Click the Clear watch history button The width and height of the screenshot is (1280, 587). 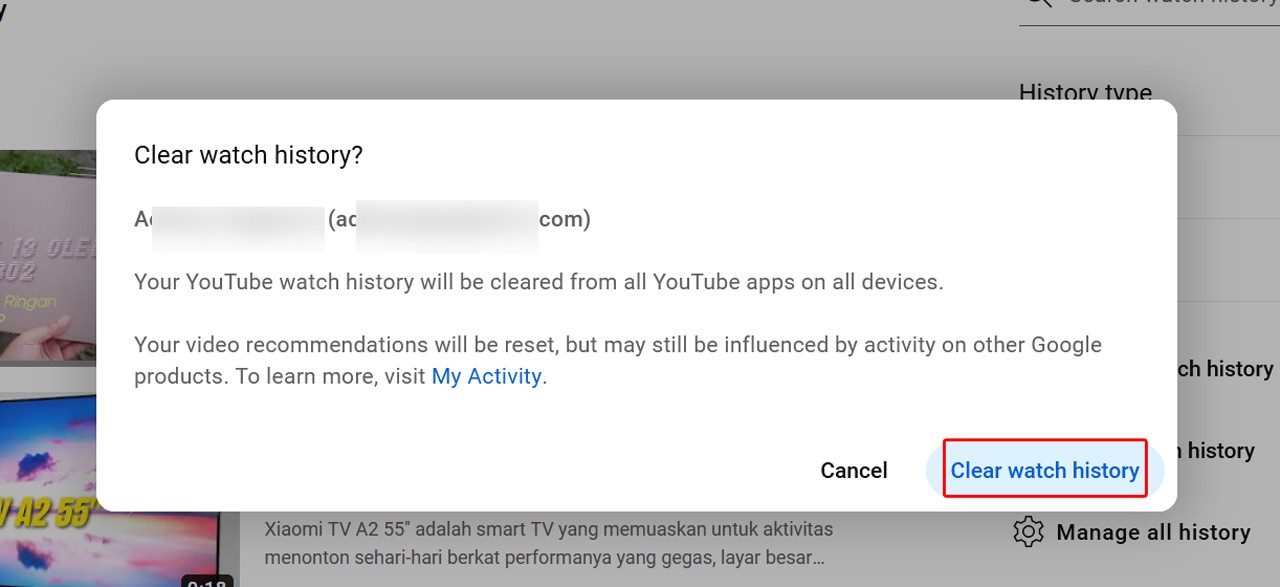tap(1044, 470)
